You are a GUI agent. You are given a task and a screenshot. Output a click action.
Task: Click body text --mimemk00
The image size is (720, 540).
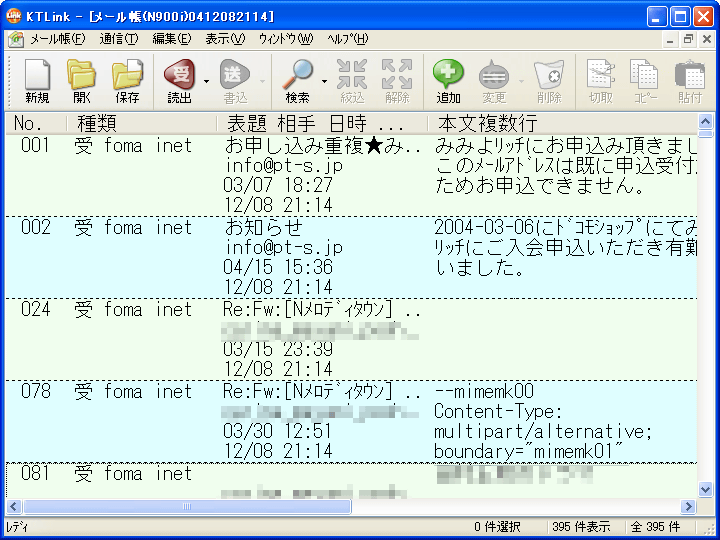(x=484, y=392)
